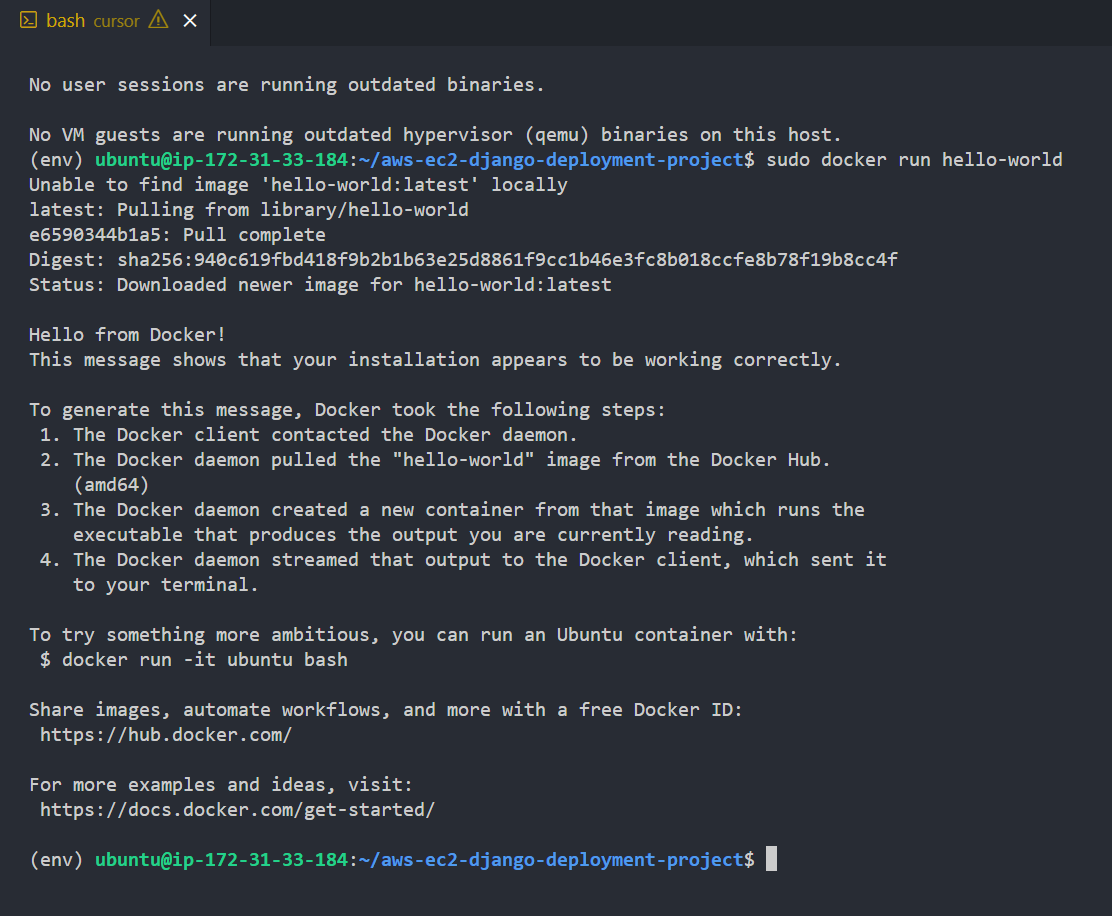Click the '(amd64)' architecture text
1112x916 pixels.
pos(111,485)
